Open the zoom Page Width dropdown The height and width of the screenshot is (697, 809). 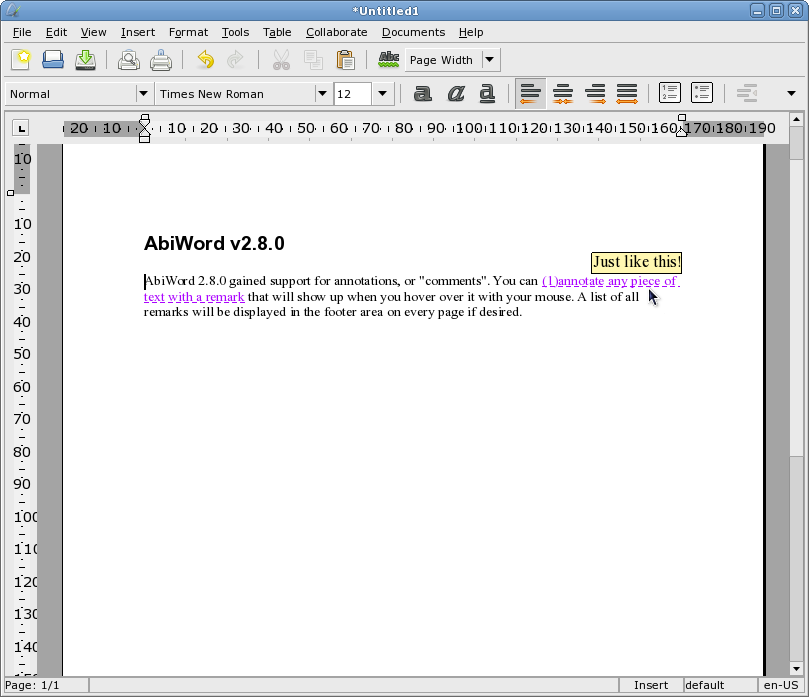pyautogui.click(x=490, y=60)
